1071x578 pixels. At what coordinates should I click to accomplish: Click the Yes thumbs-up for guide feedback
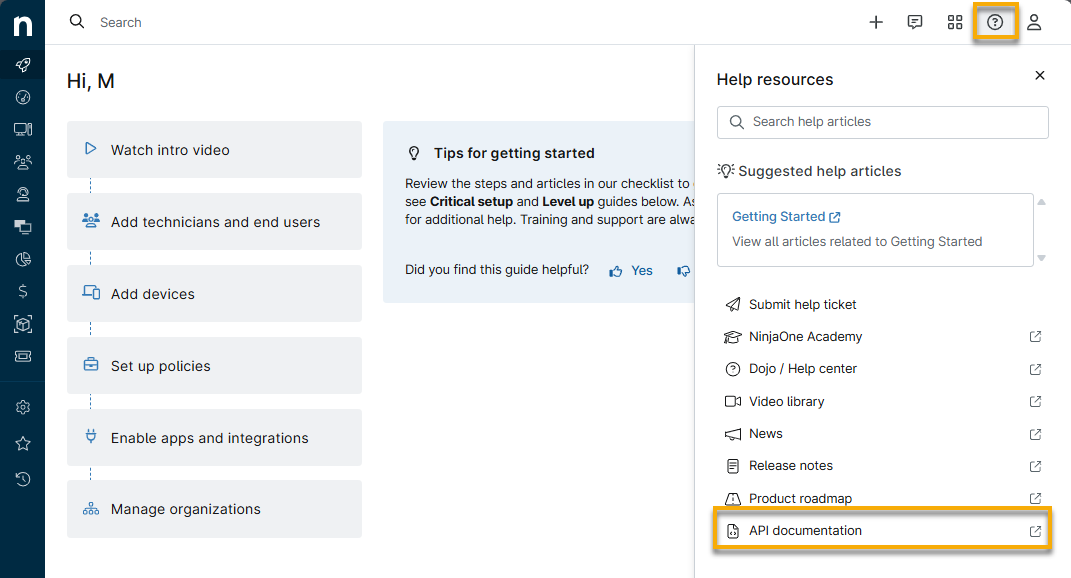(x=631, y=270)
